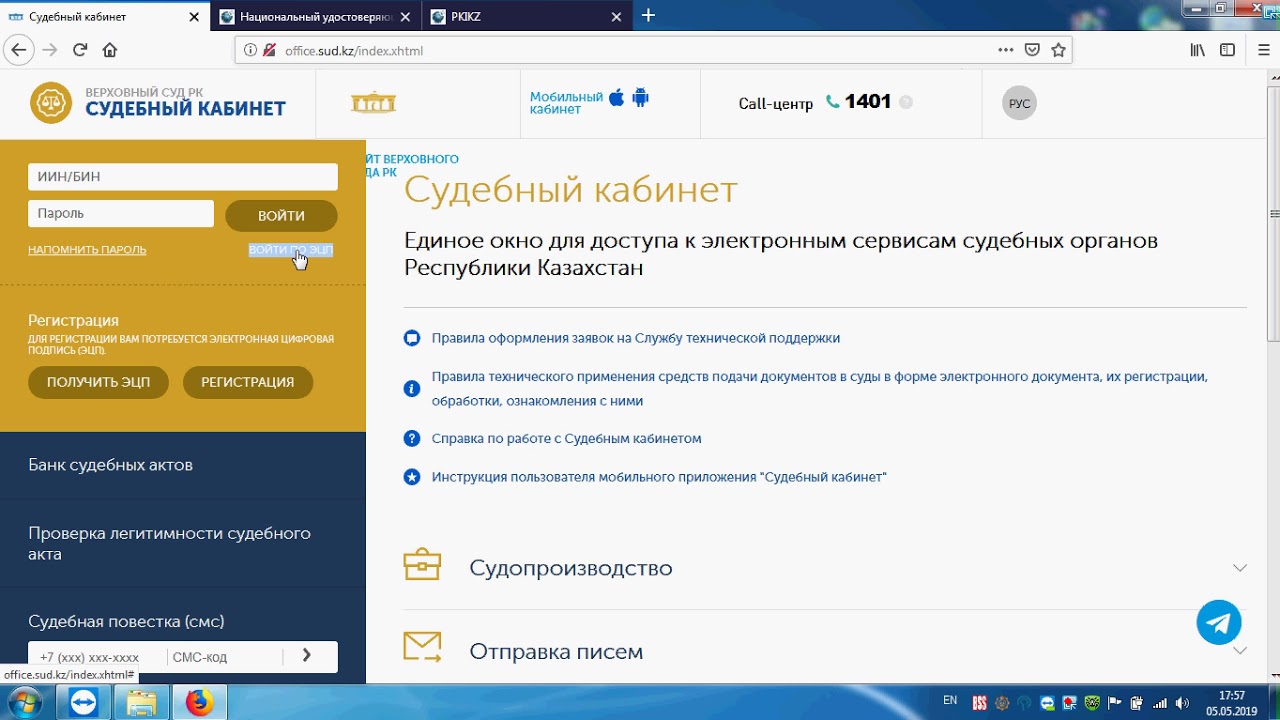The image size is (1280, 720).
Task: Click НАПОМНИТЬ ПАРОЛЬ link
Action: pyautogui.click(x=87, y=250)
